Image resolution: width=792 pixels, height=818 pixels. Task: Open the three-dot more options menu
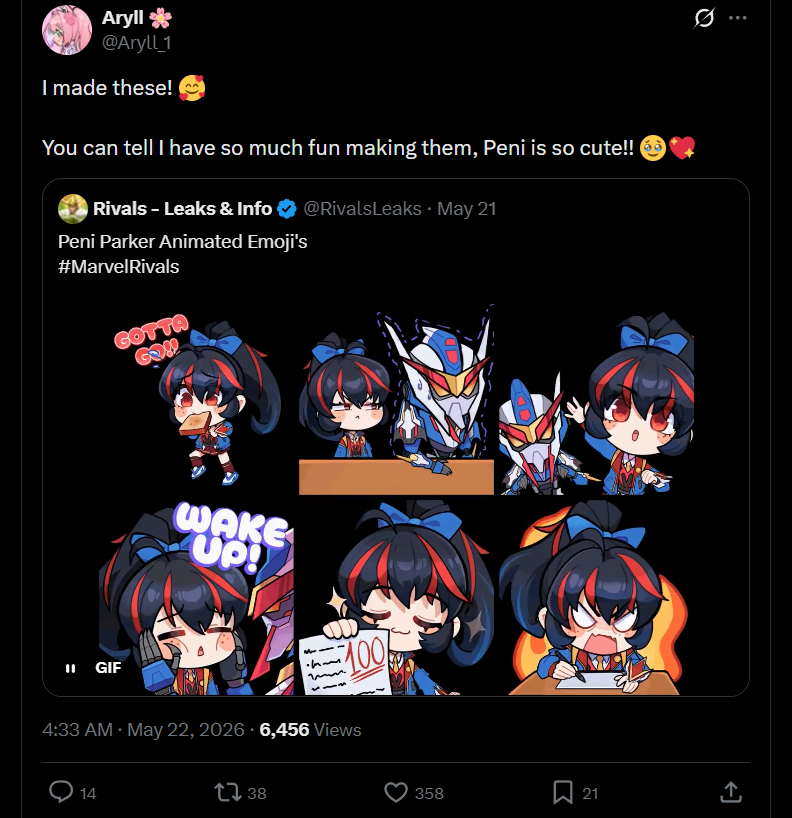[737, 18]
